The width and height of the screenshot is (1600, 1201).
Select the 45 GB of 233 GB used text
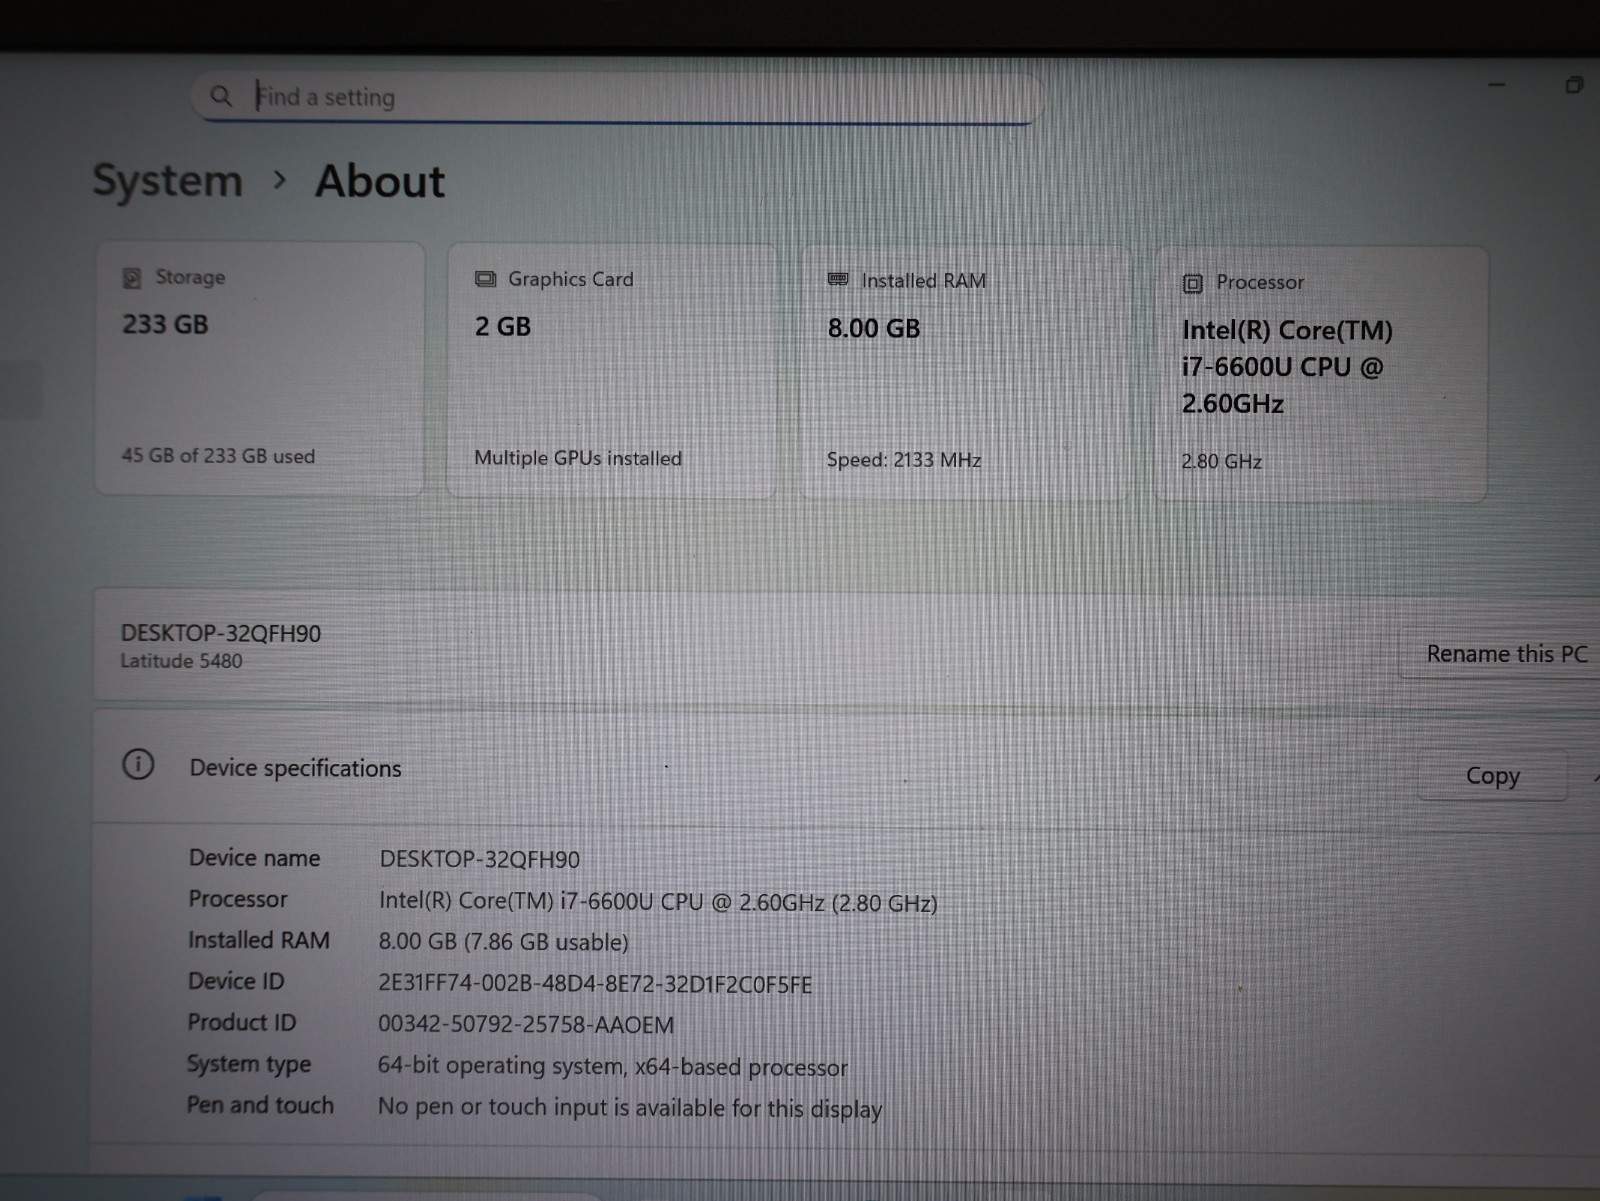click(218, 456)
